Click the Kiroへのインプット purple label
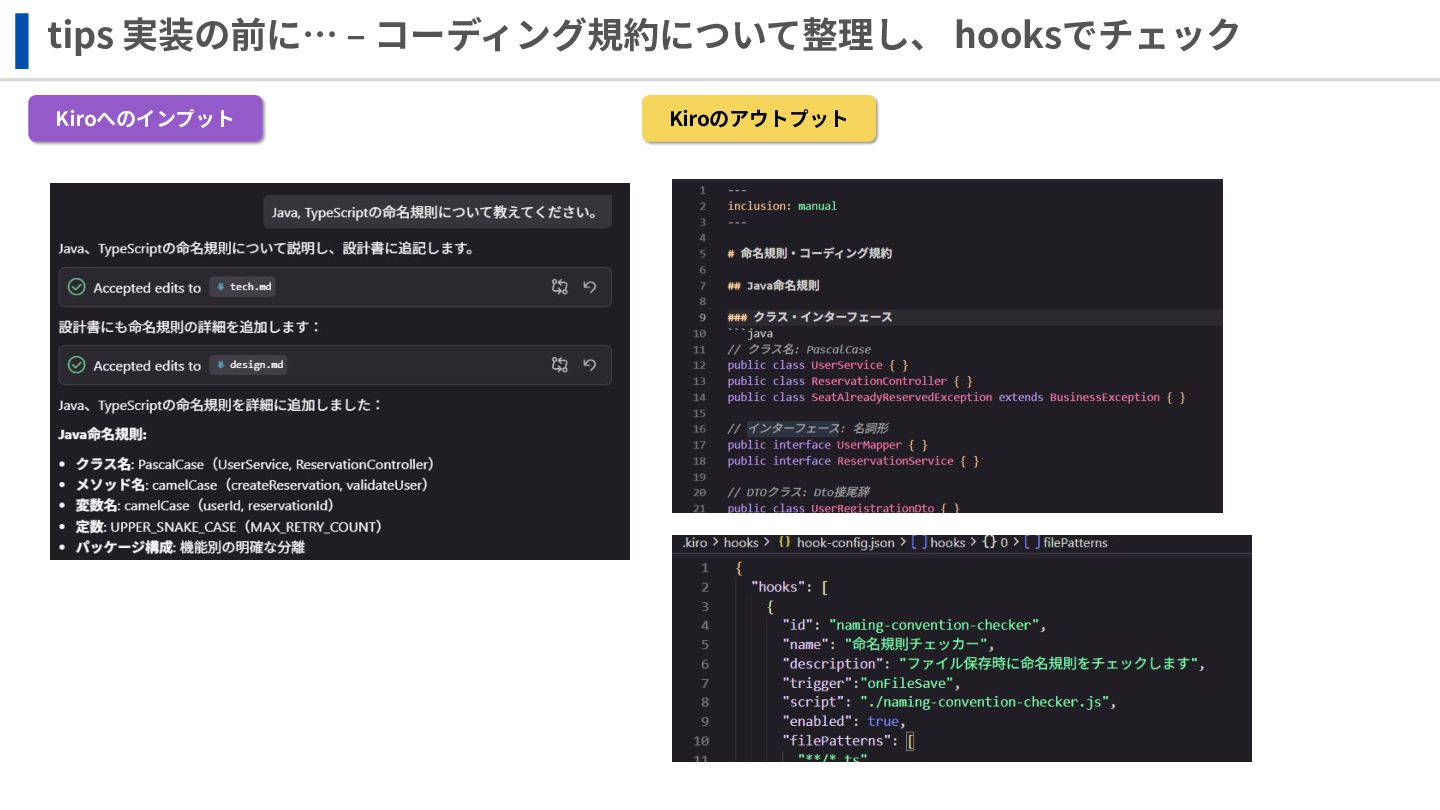 click(x=145, y=118)
